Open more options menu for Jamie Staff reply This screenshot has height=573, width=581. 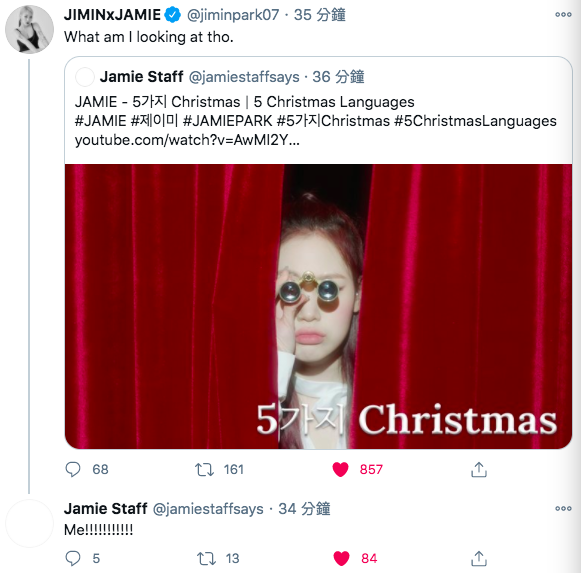coord(563,509)
